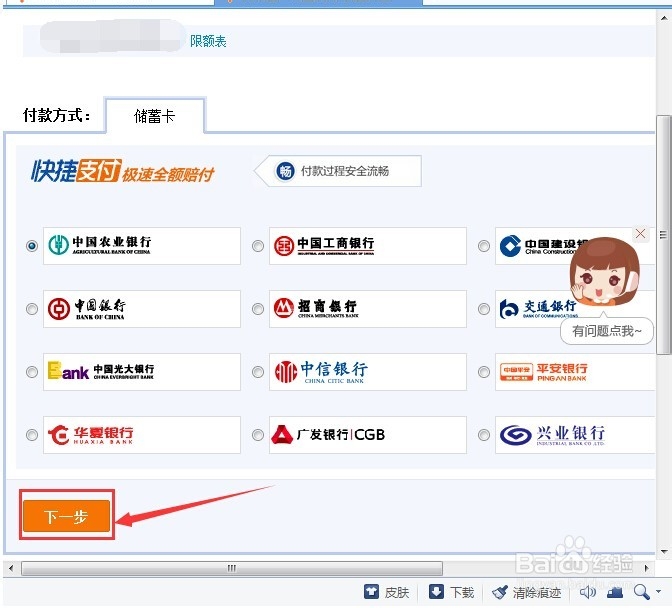The width and height of the screenshot is (672, 608).
Task: Select the 广发银行 CGB radio button
Action: pyautogui.click(x=258, y=435)
